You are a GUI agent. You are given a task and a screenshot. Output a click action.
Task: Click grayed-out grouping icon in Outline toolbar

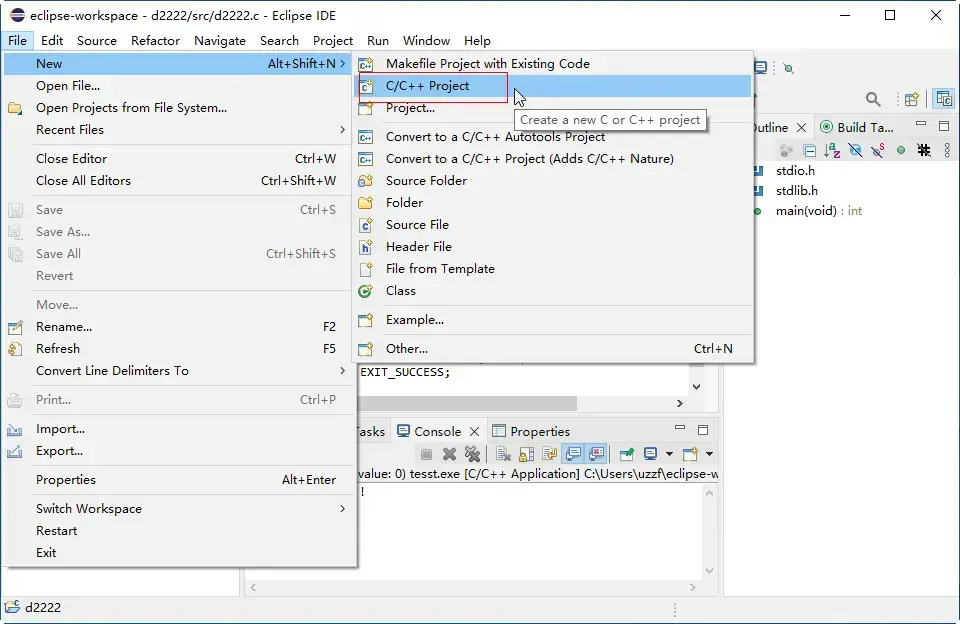point(786,150)
